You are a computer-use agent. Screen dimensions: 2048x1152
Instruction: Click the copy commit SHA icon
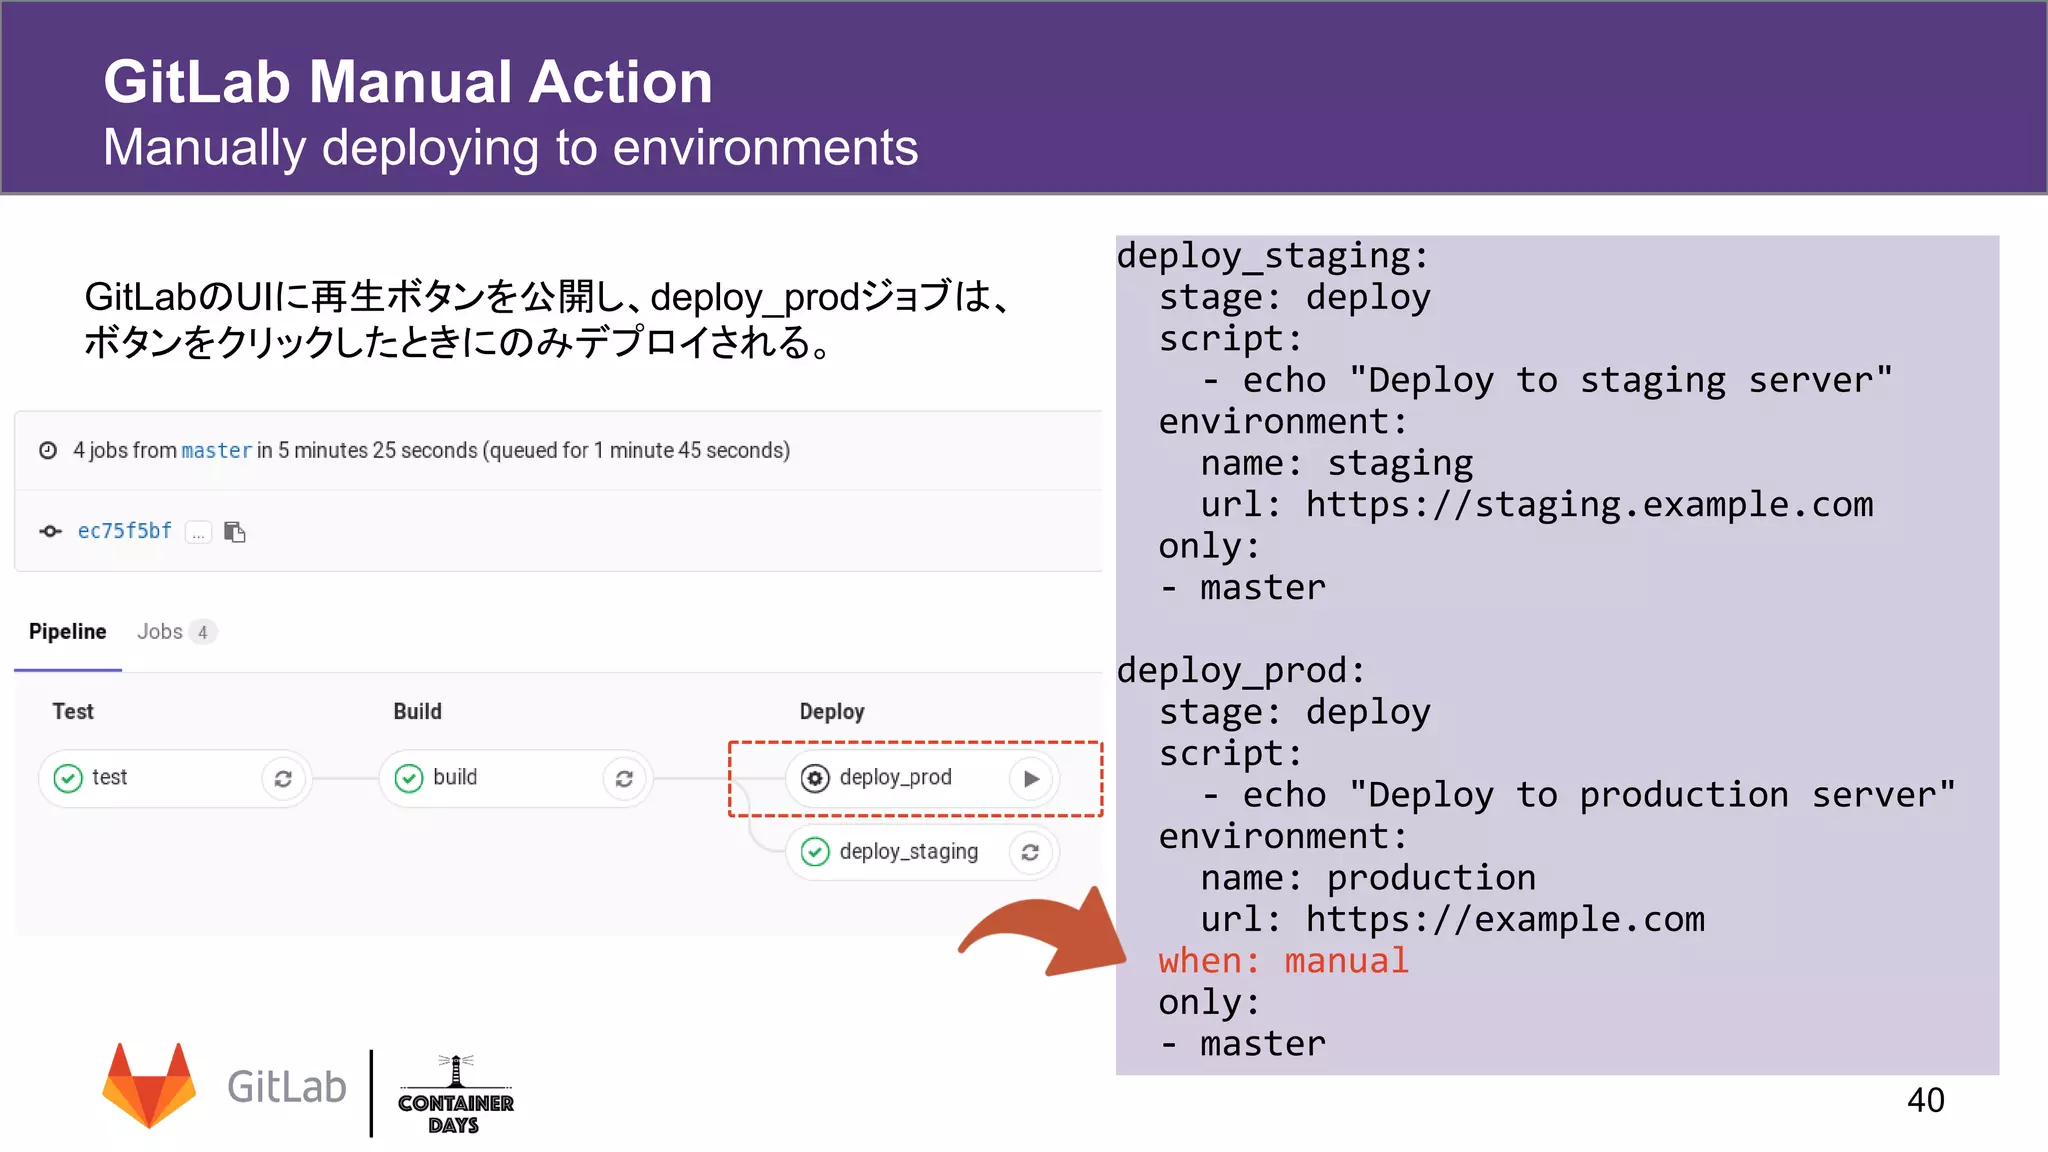(x=235, y=532)
